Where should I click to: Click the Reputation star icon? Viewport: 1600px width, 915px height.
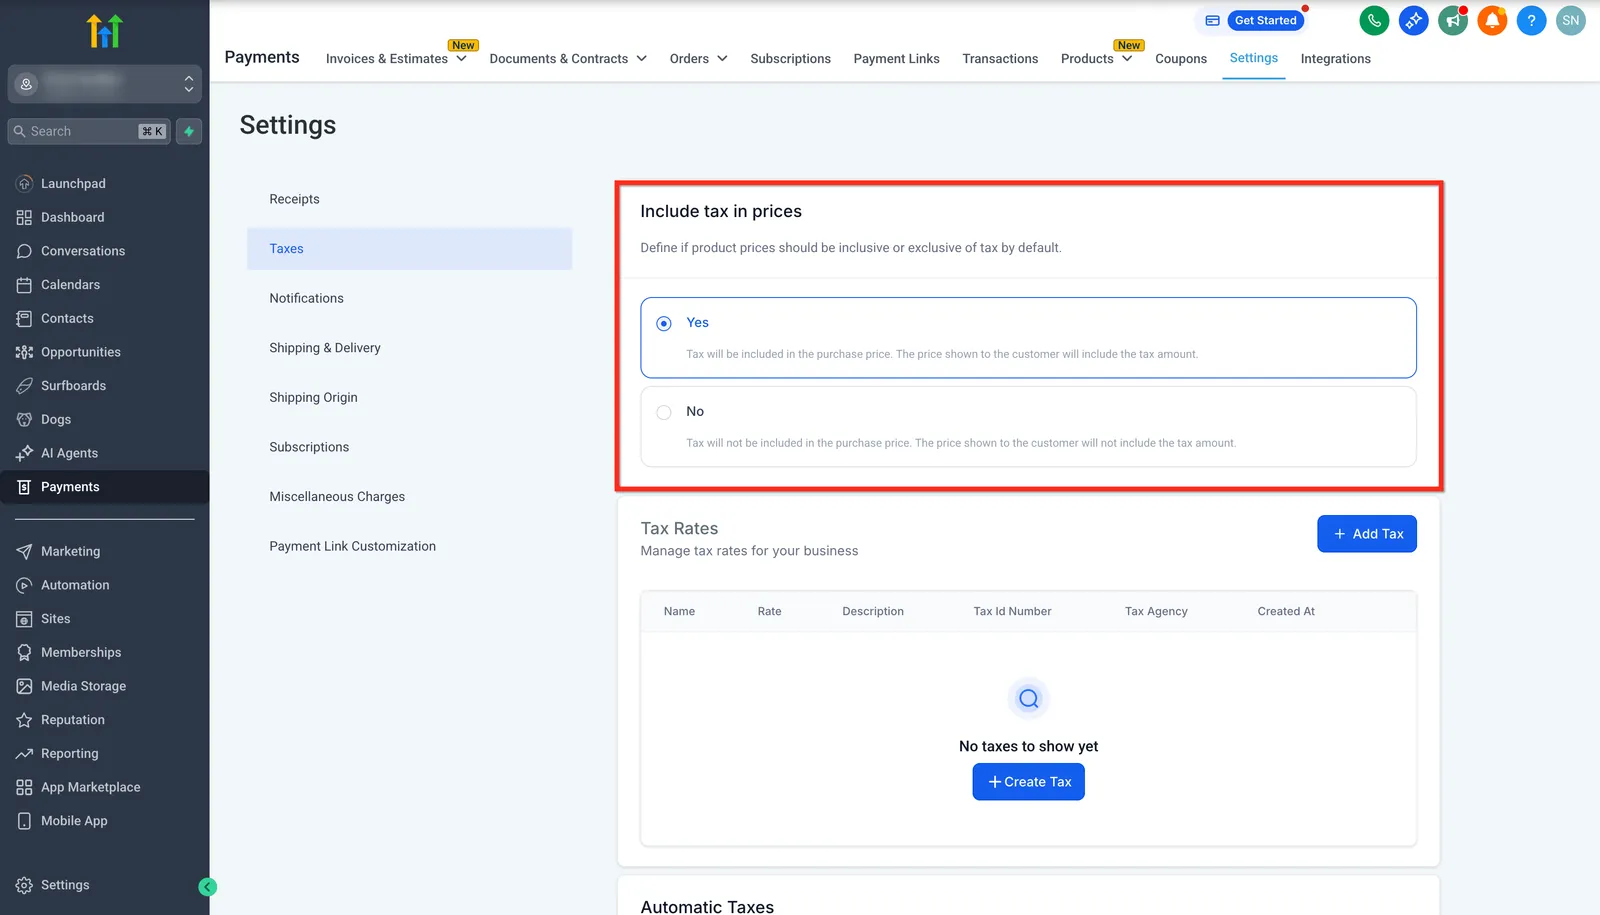pos(24,720)
